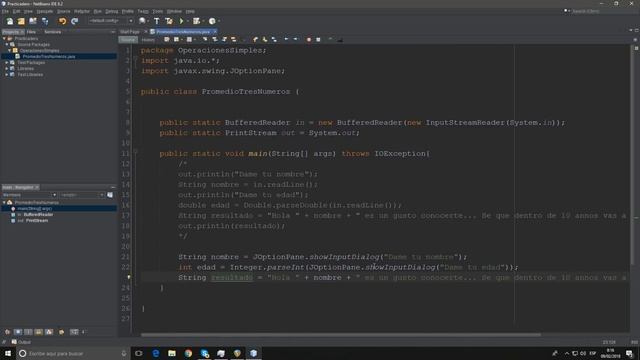Image resolution: width=640 pixels, height=360 pixels.
Task: Collapse the Source Packages node
Action: click(7, 44)
